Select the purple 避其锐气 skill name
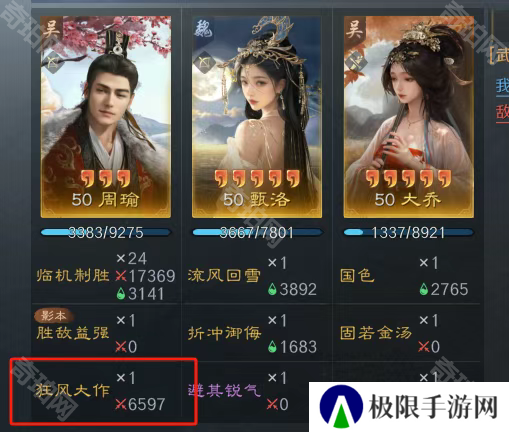This screenshot has height=432, width=509. tap(224, 390)
